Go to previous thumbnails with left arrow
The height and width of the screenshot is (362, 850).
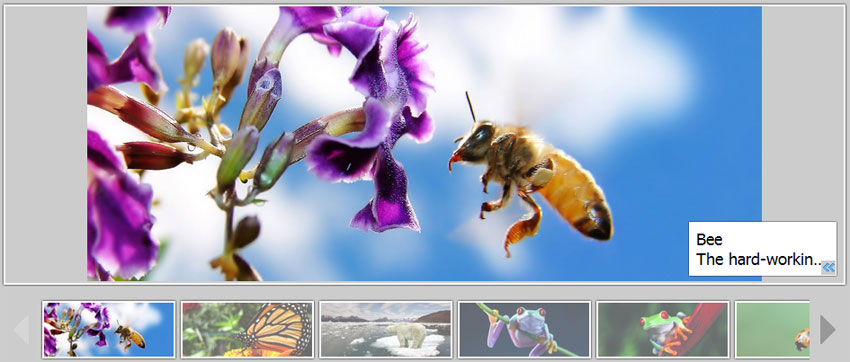pos(22,329)
